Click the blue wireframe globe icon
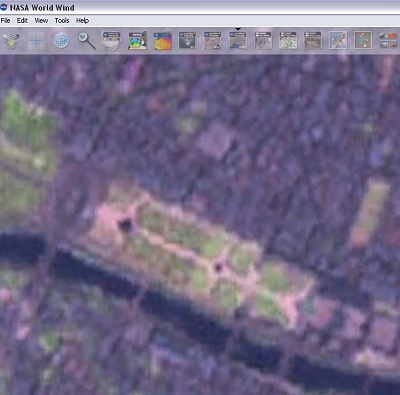 tap(62, 41)
